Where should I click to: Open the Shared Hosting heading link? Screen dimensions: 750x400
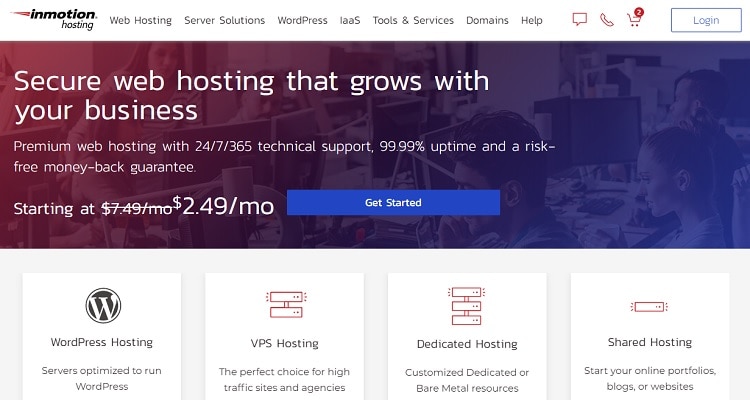point(650,342)
